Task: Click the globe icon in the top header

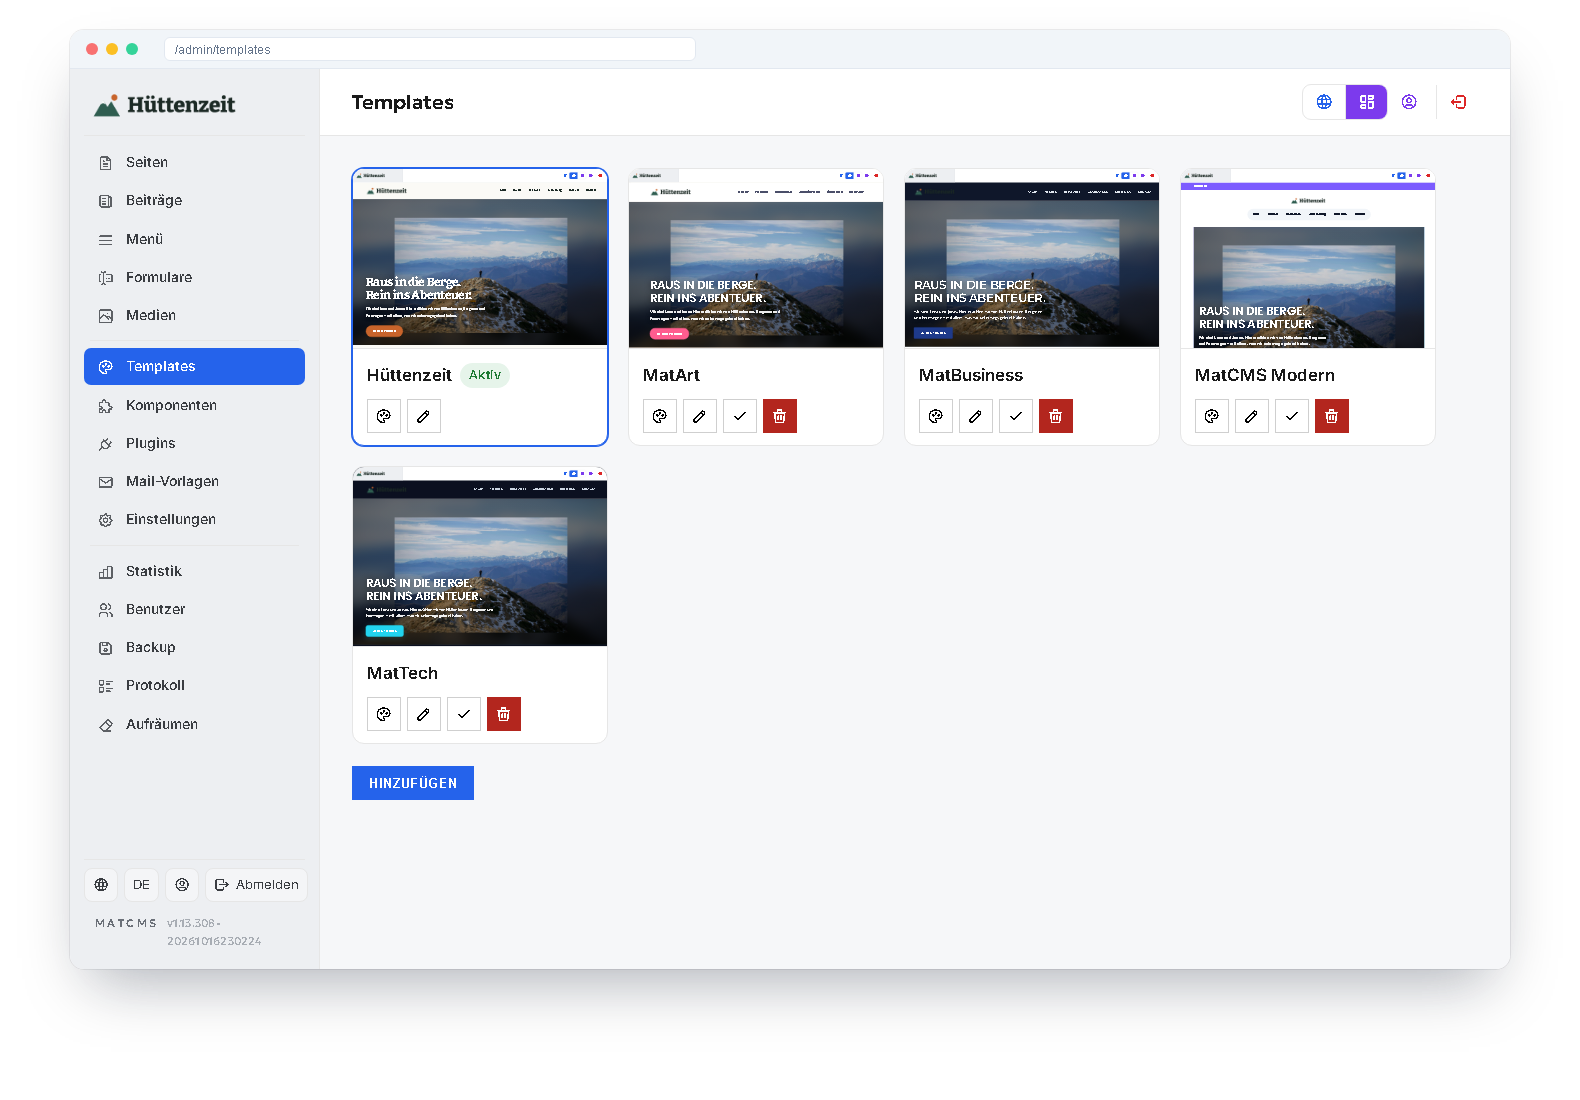Action: [1324, 102]
